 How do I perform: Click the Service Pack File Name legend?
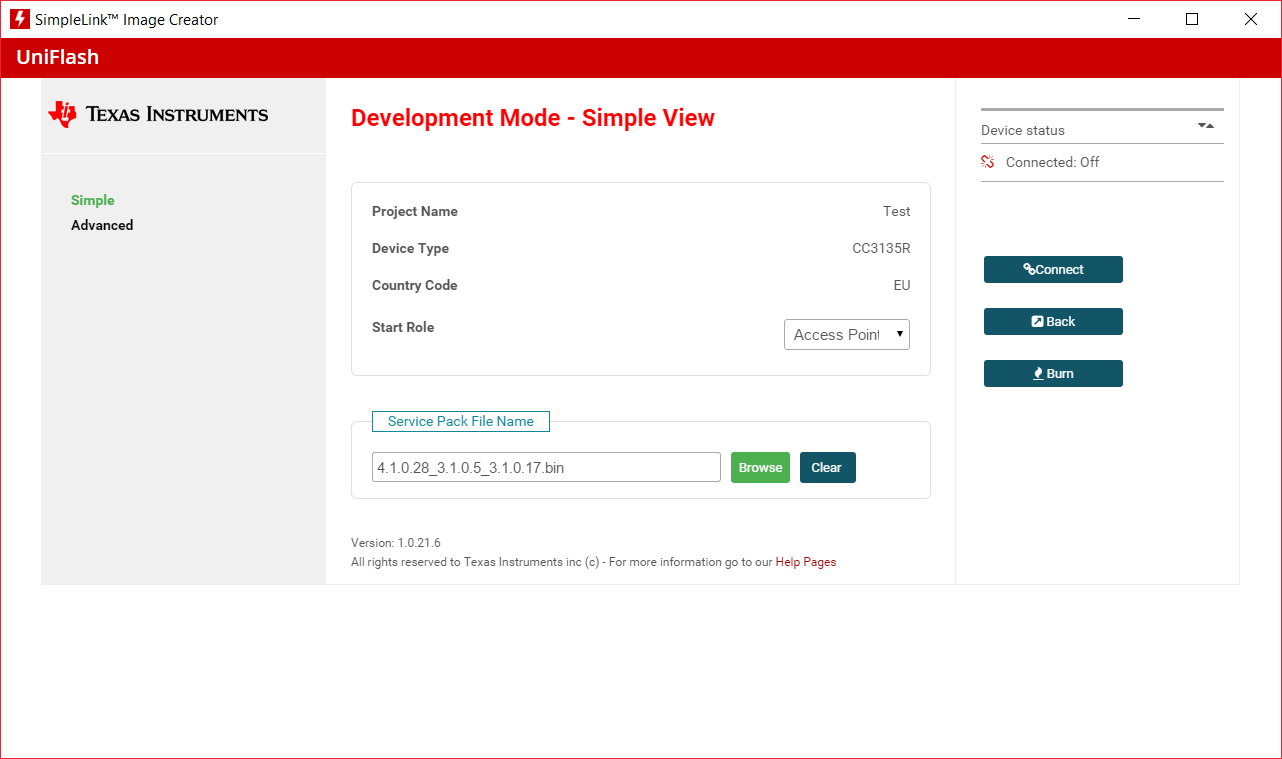pyautogui.click(x=461, y=421)
